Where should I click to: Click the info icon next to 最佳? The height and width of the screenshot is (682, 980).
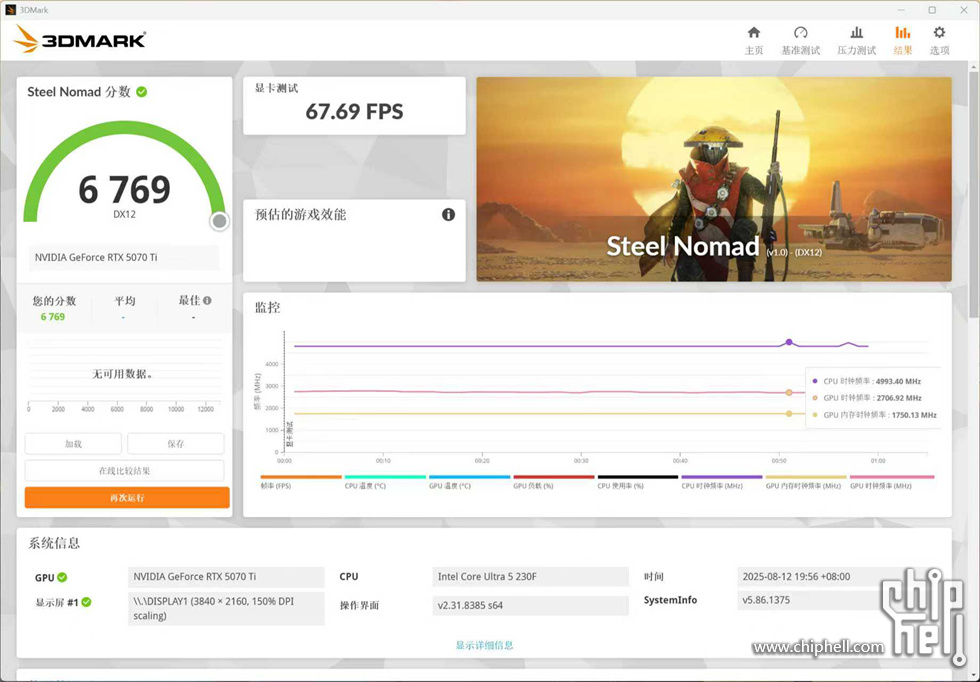(207, 300)
